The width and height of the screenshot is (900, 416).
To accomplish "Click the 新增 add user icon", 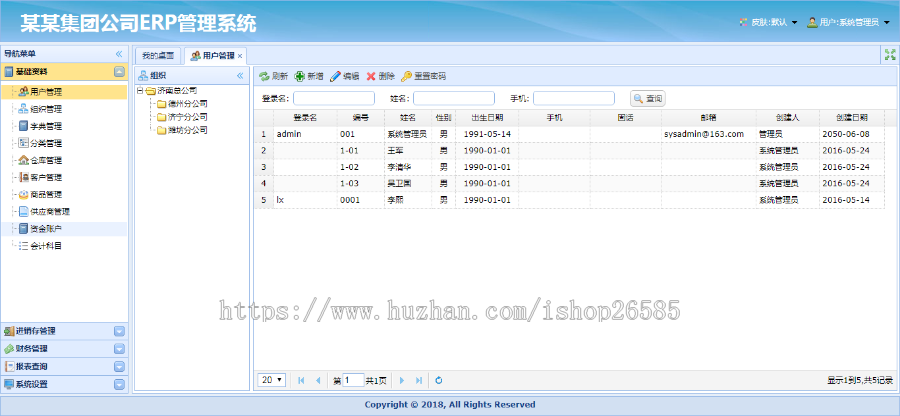I will [300, 76].
